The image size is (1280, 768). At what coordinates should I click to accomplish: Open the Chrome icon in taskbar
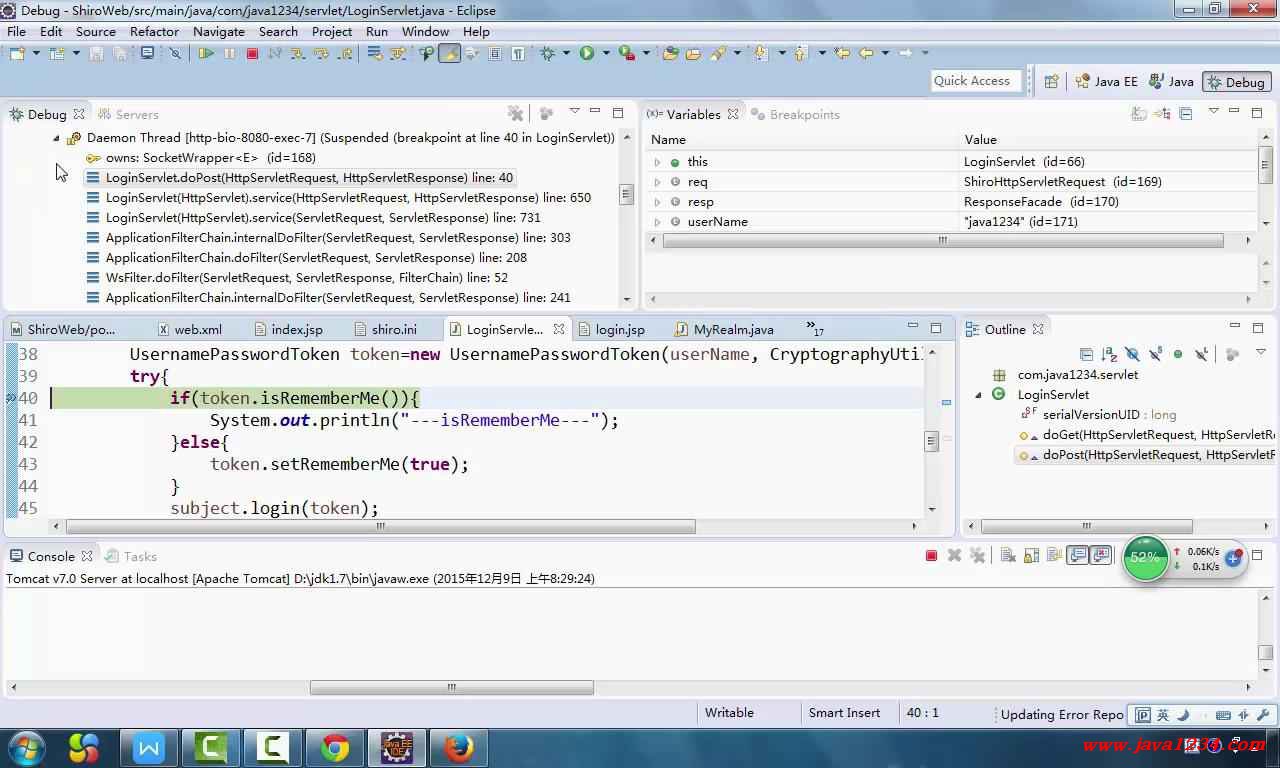pos(335,747)
